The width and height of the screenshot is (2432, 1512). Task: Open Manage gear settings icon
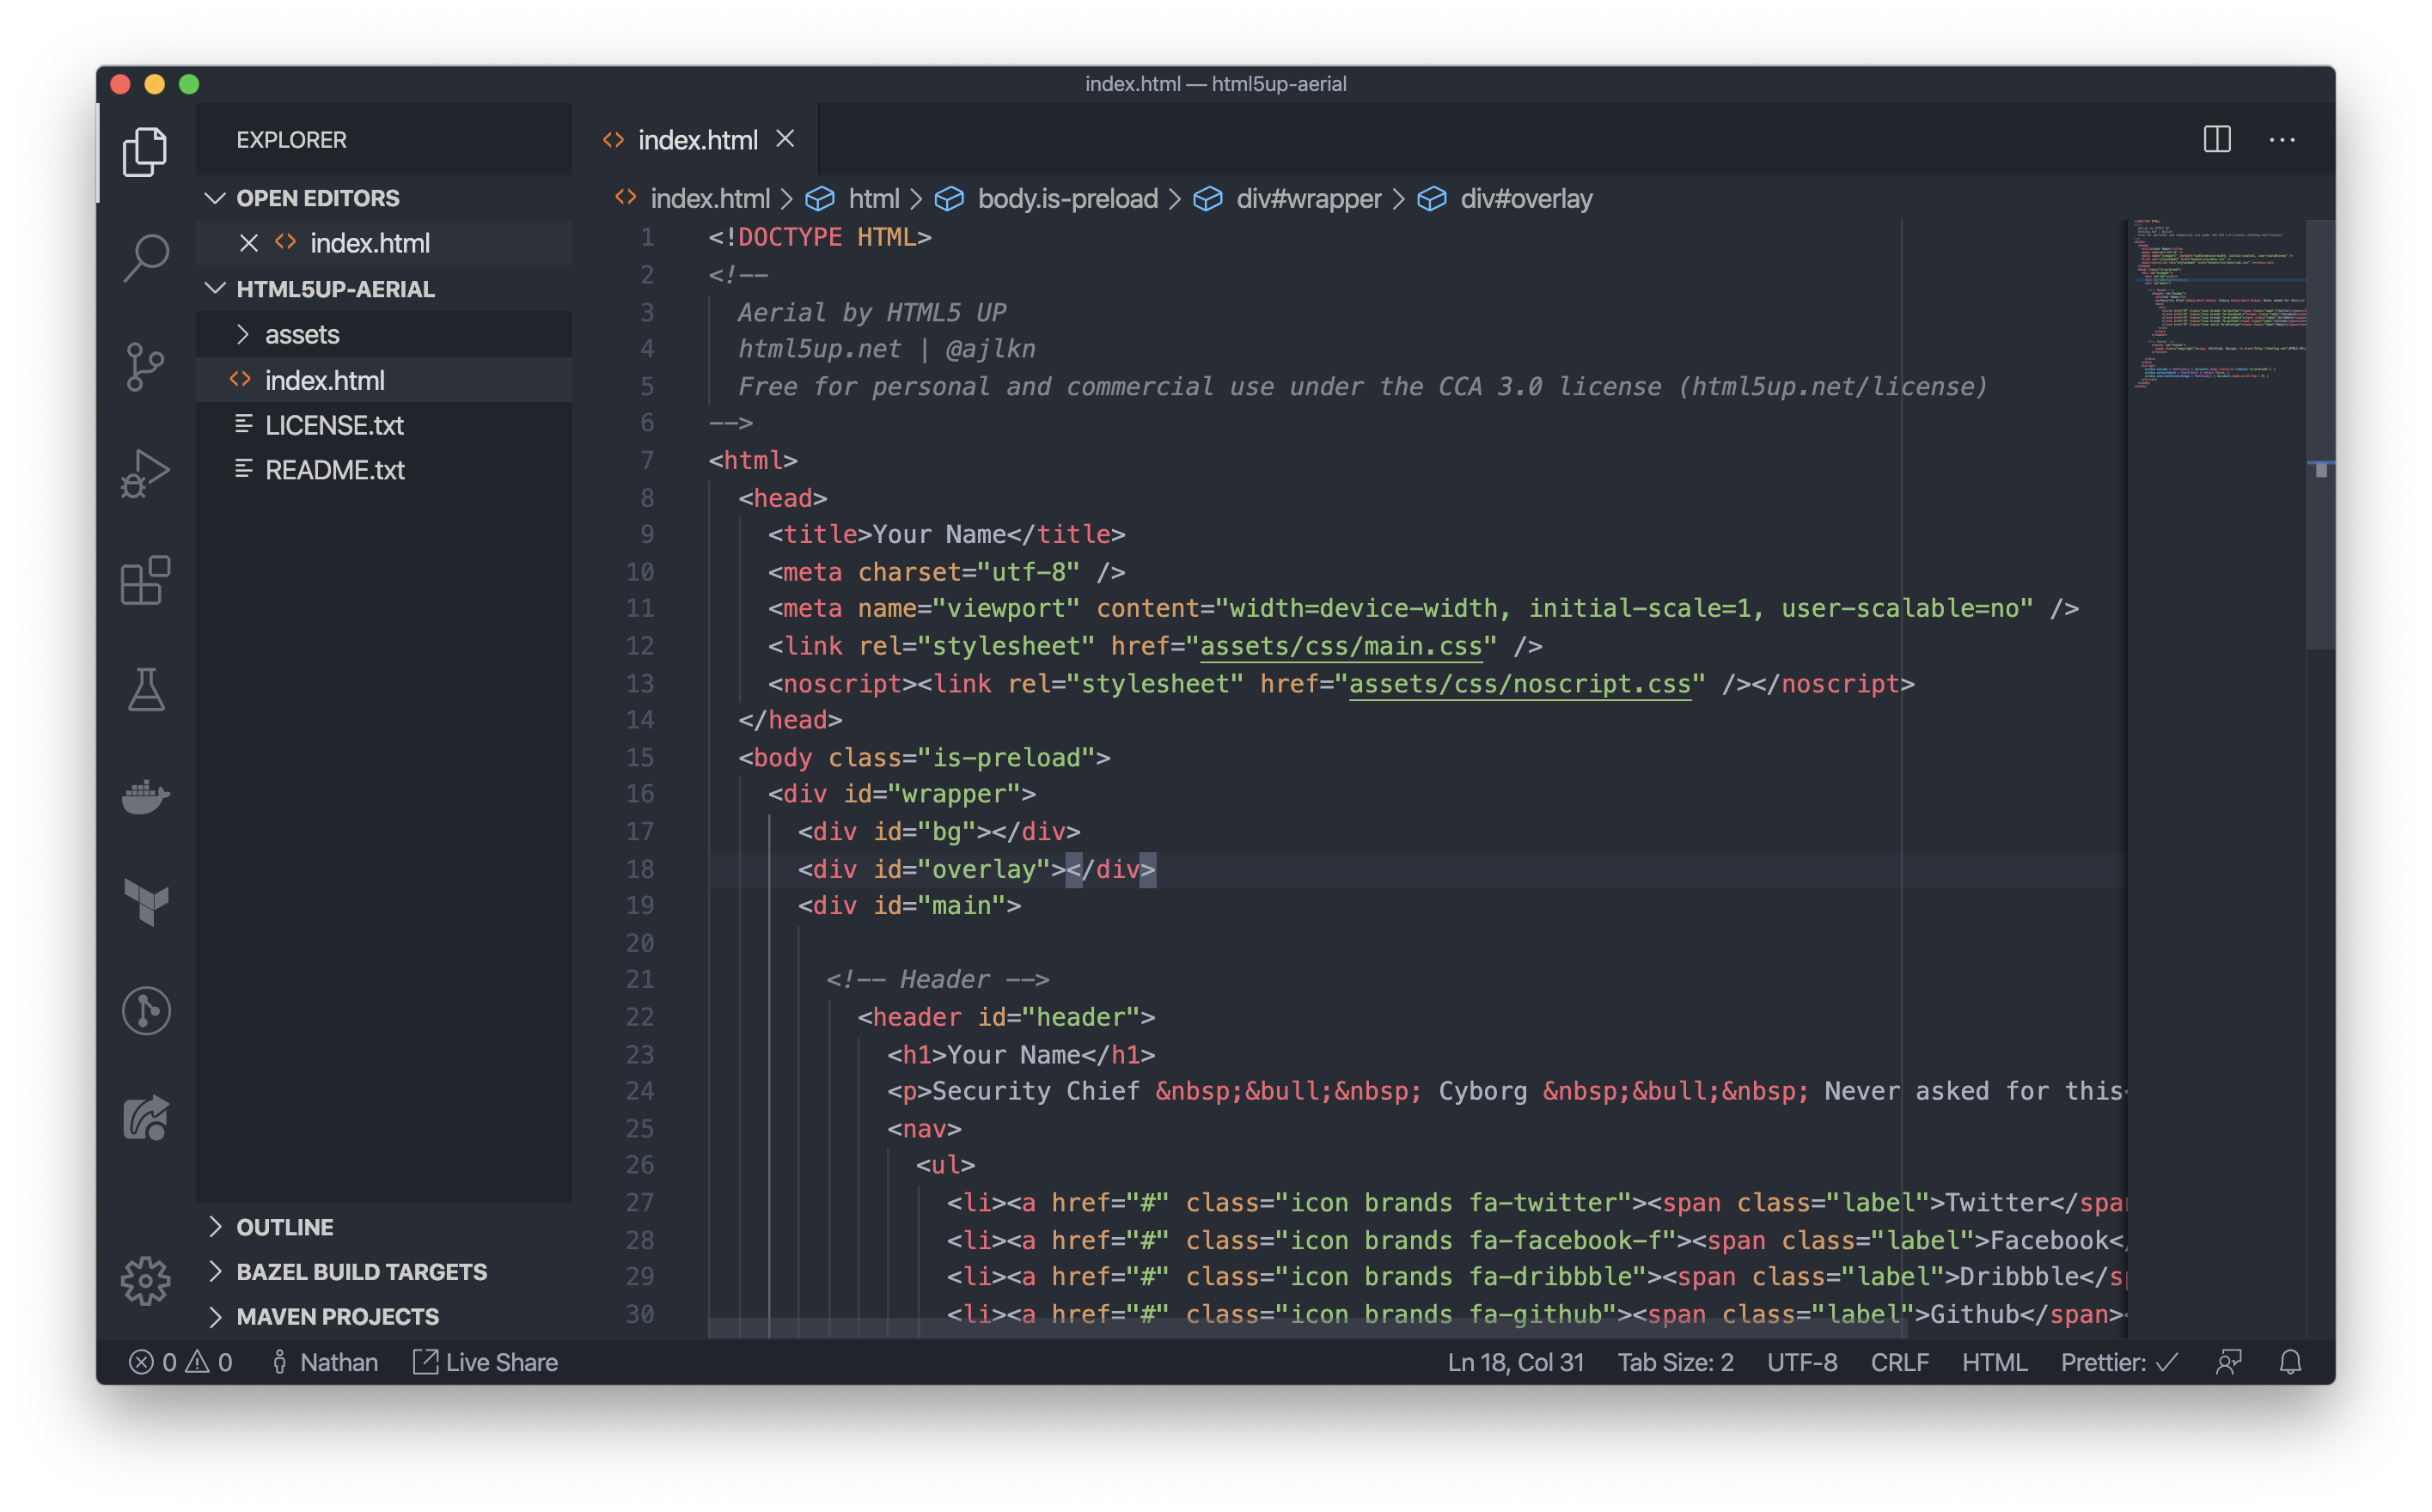(146, 1281)
